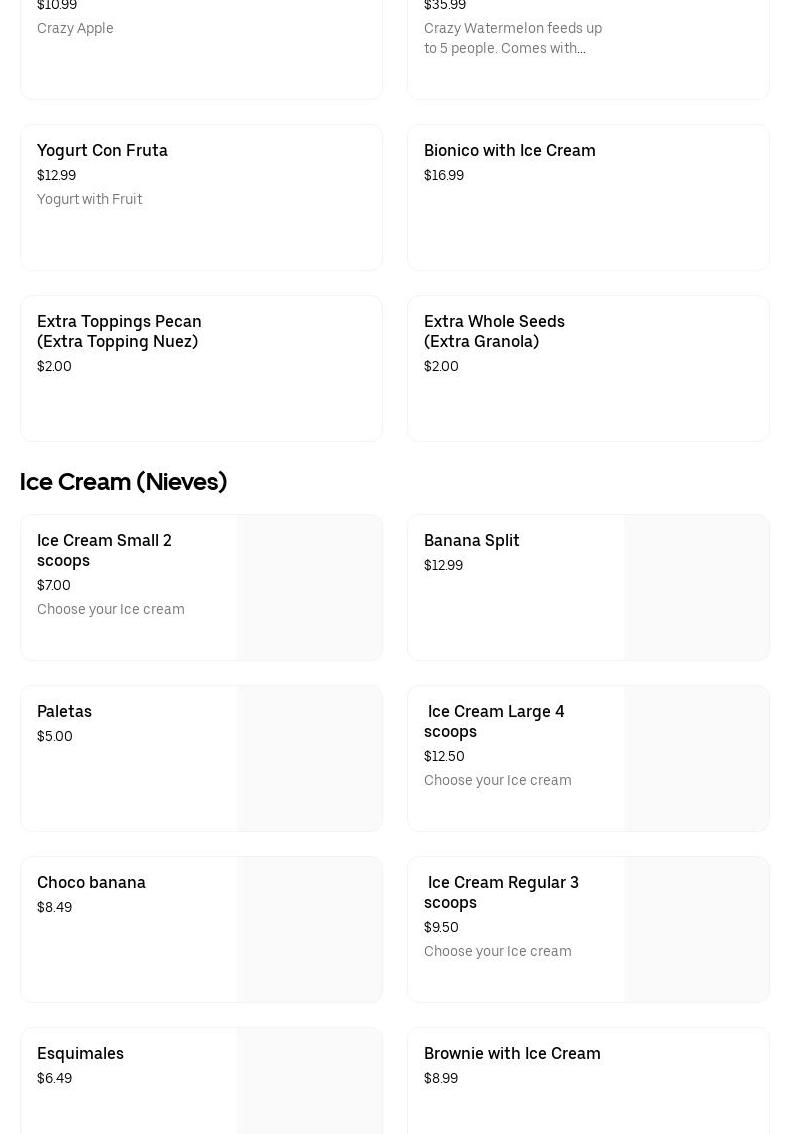Click the Ice Cream Regular 3 scoops title

[502, 892]
